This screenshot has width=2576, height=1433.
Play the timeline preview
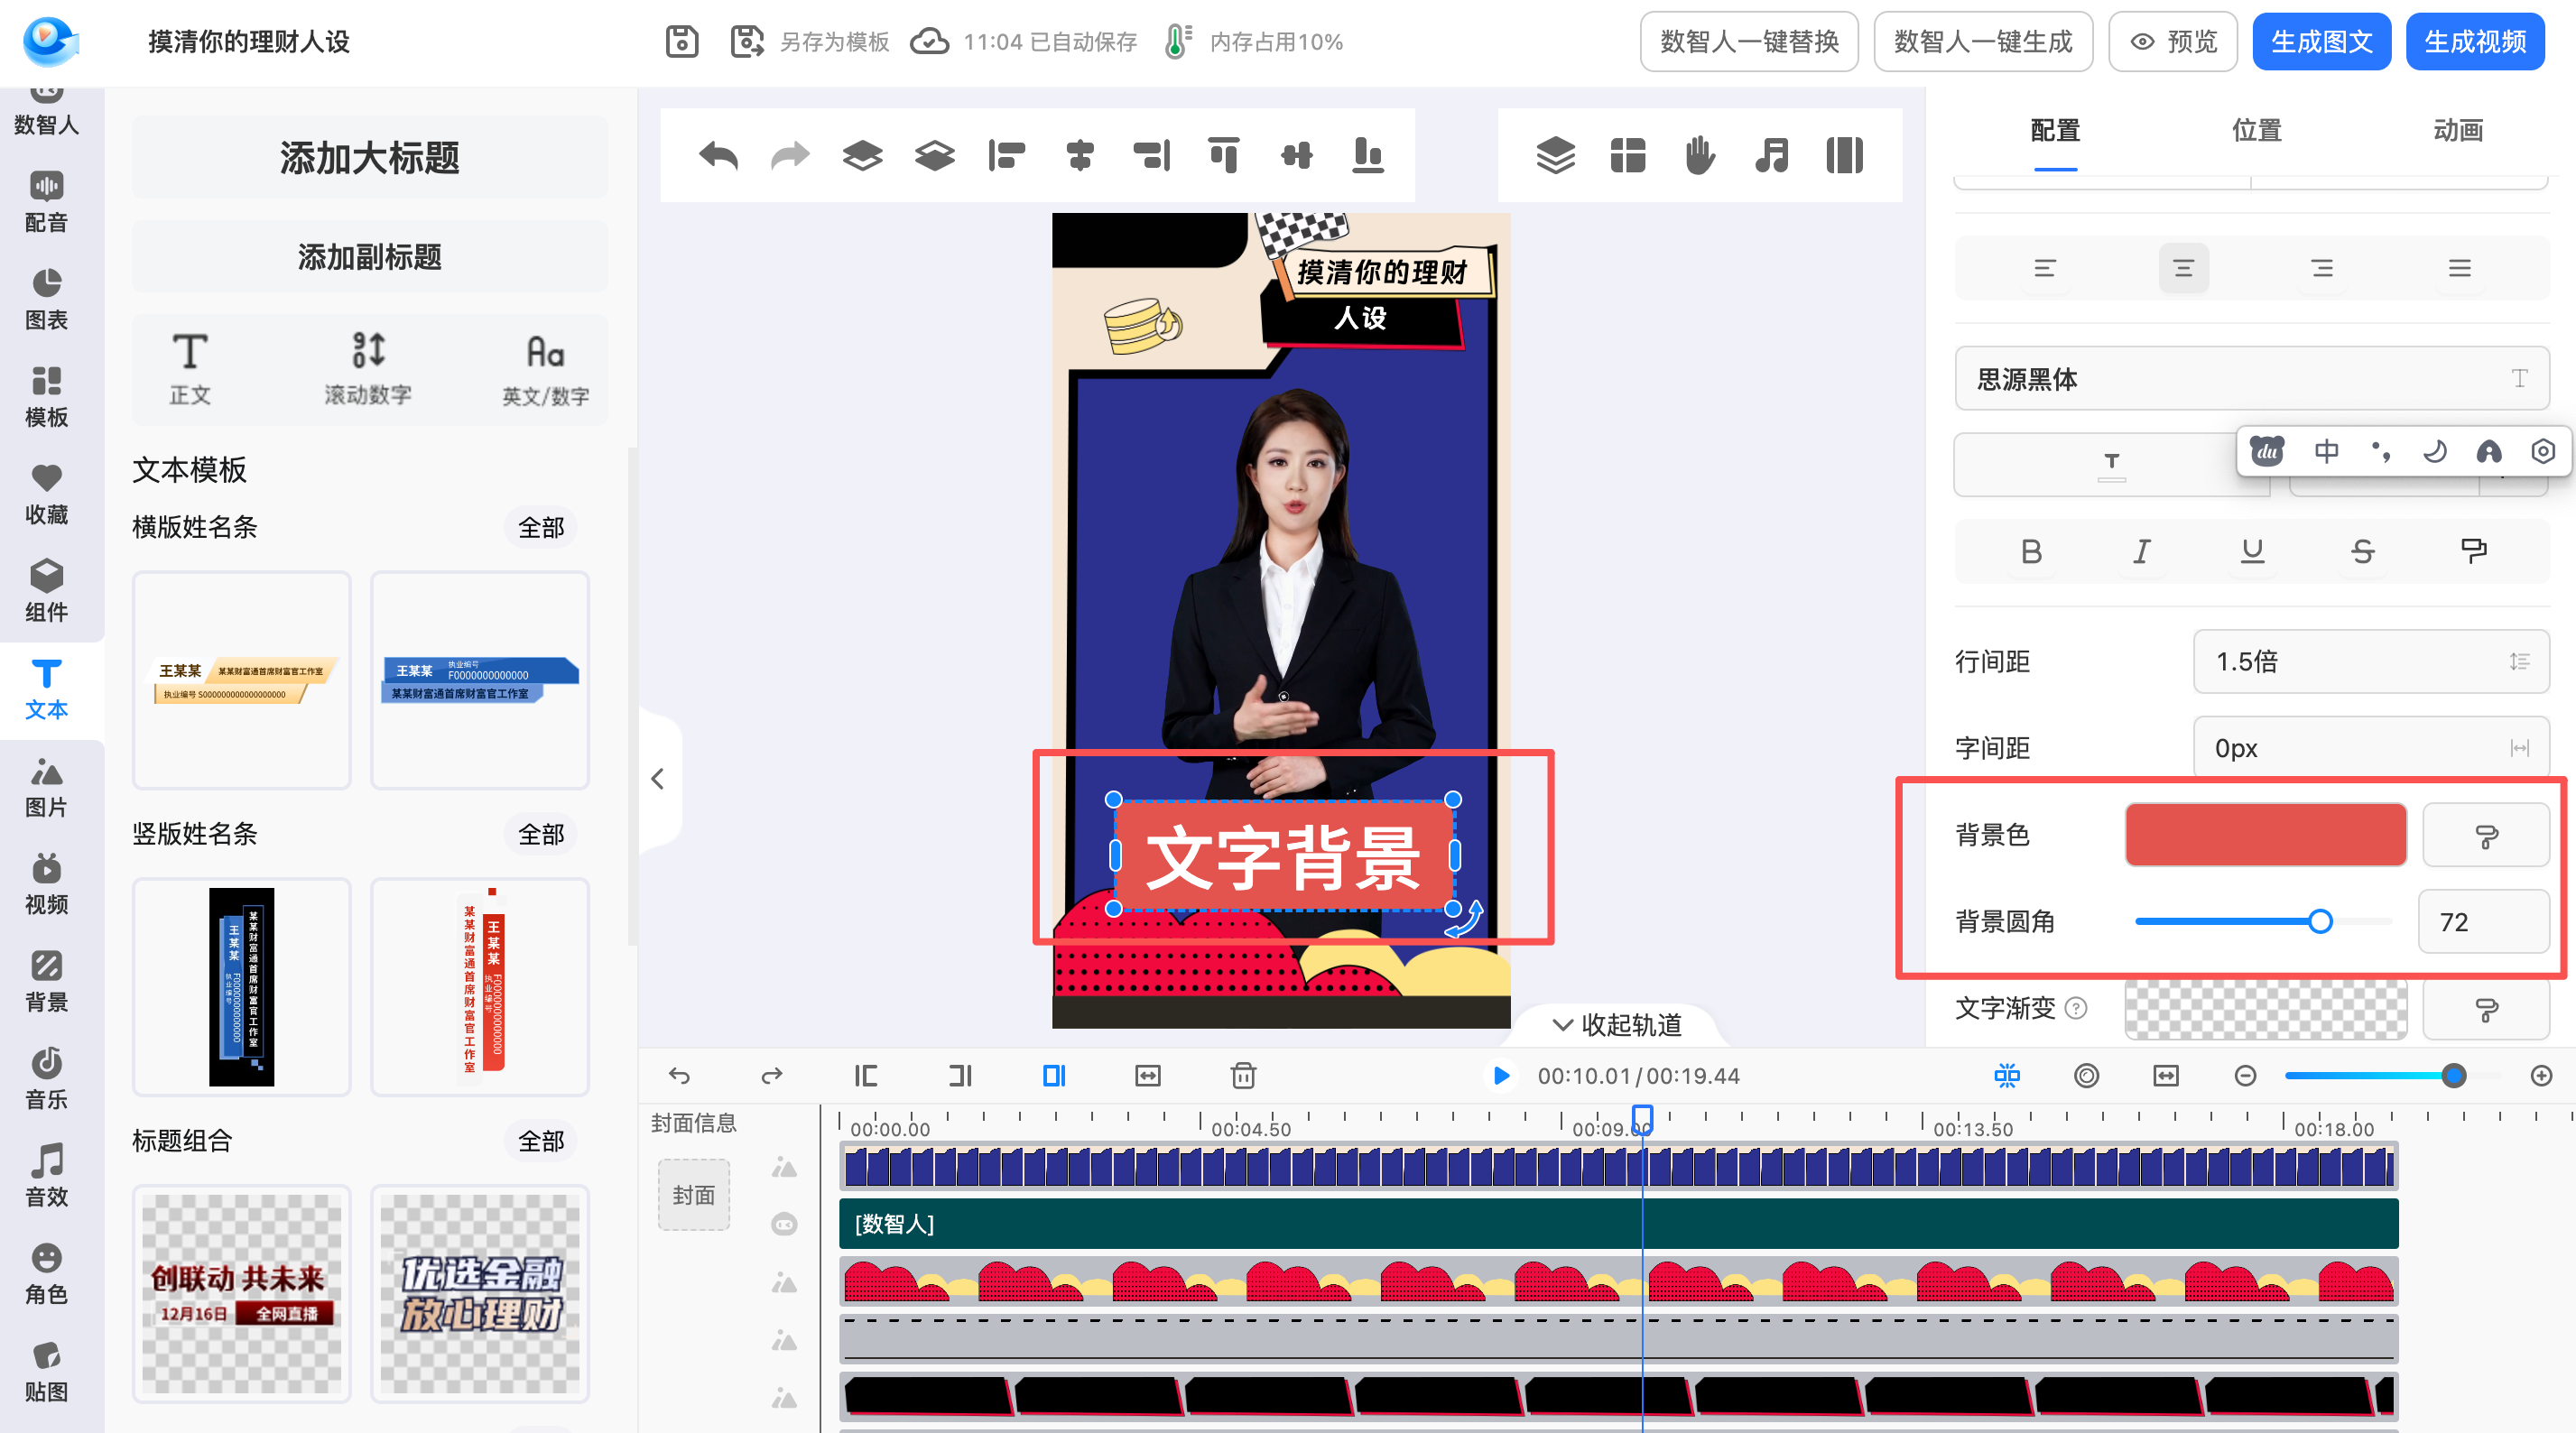[x=1500, y=1076]
